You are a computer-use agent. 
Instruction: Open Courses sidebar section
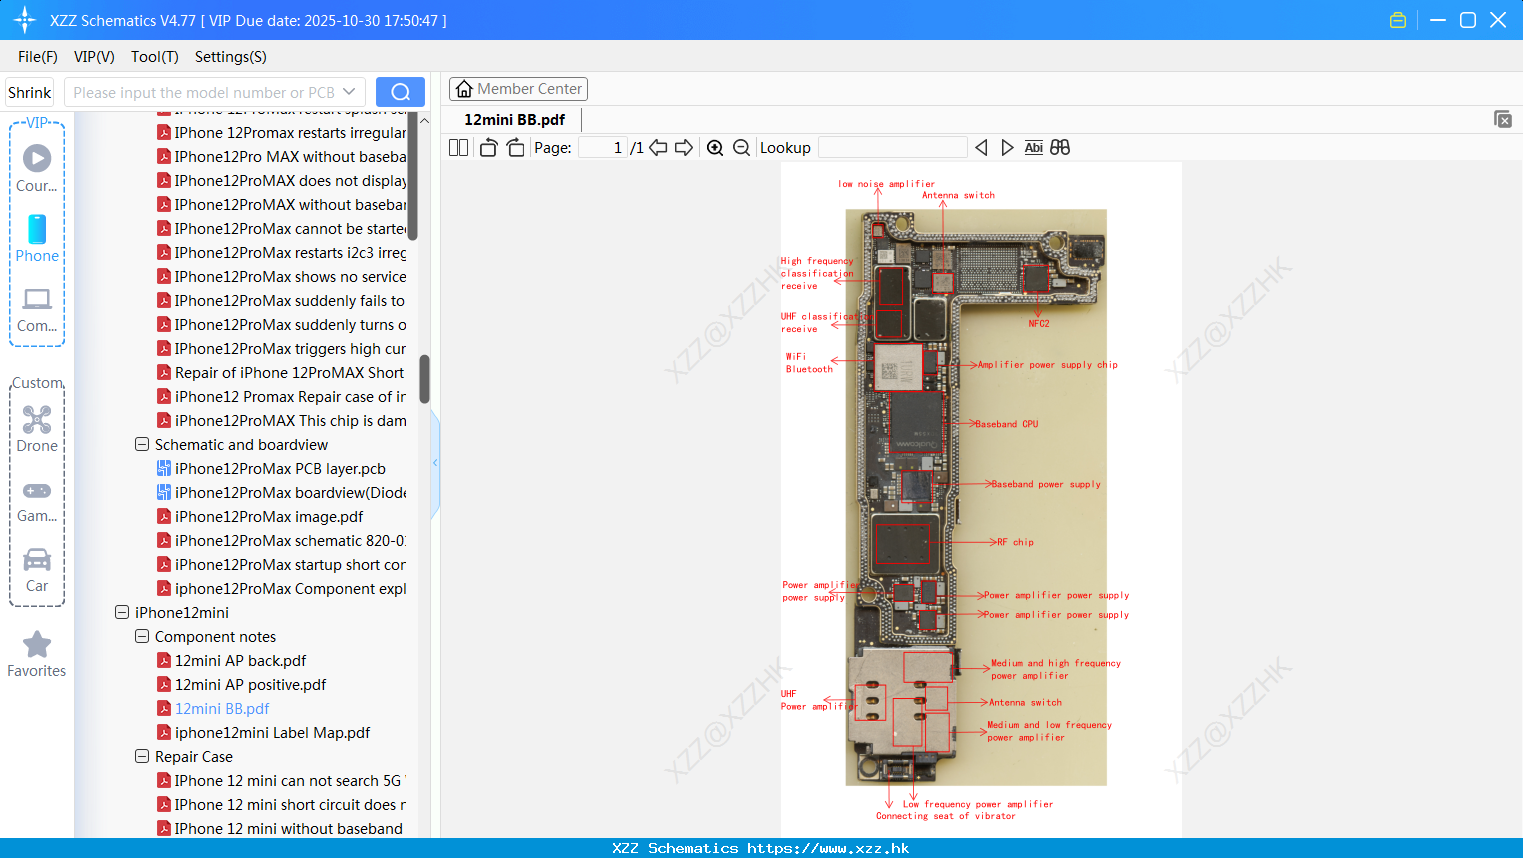pos(37,168)
